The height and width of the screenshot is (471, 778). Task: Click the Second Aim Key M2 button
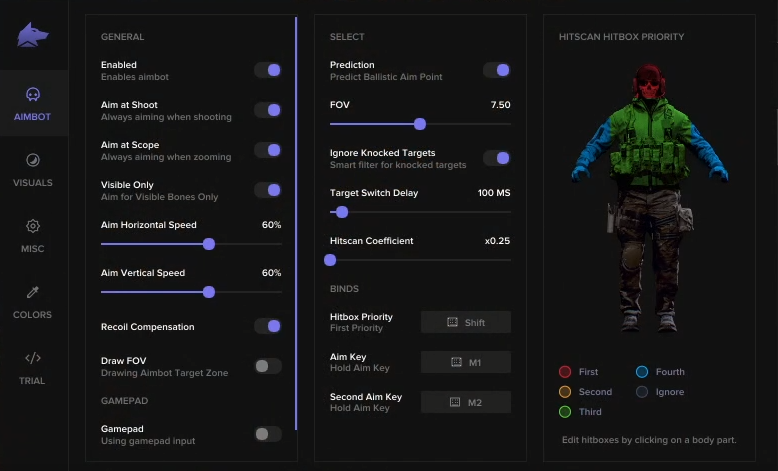click(x=465, y=402)
